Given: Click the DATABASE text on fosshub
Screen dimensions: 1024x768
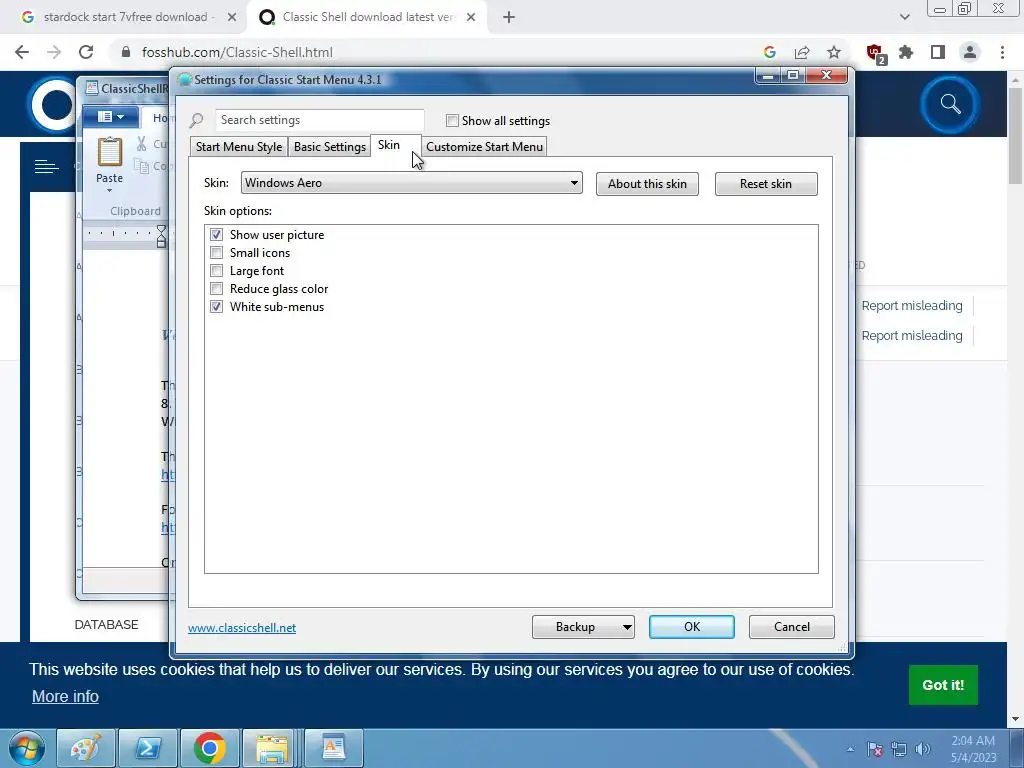Looking at the screenshot, I should [x=106, y=625].
